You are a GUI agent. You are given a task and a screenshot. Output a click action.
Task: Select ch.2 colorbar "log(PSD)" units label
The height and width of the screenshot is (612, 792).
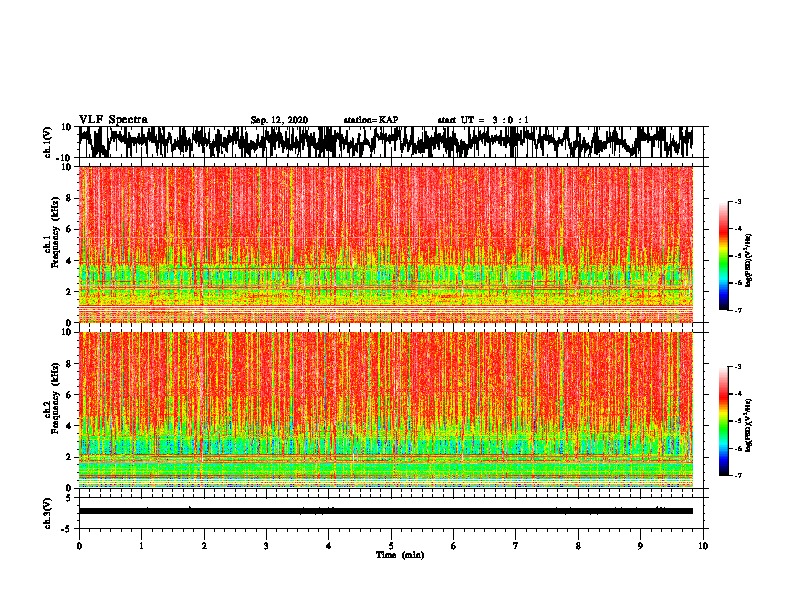coord(748,426)
